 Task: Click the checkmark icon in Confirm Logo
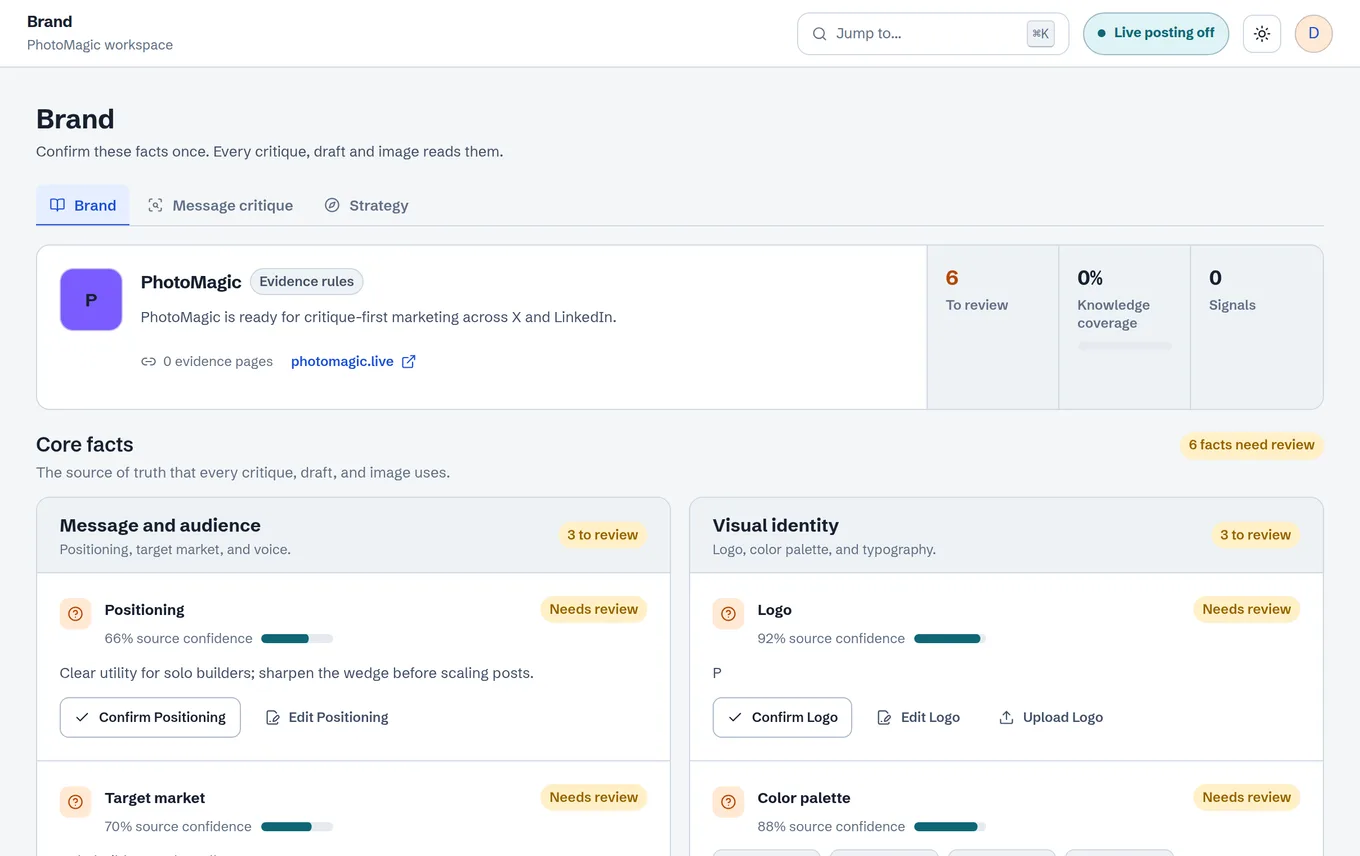pyautogui.click(x=736, y=717)
